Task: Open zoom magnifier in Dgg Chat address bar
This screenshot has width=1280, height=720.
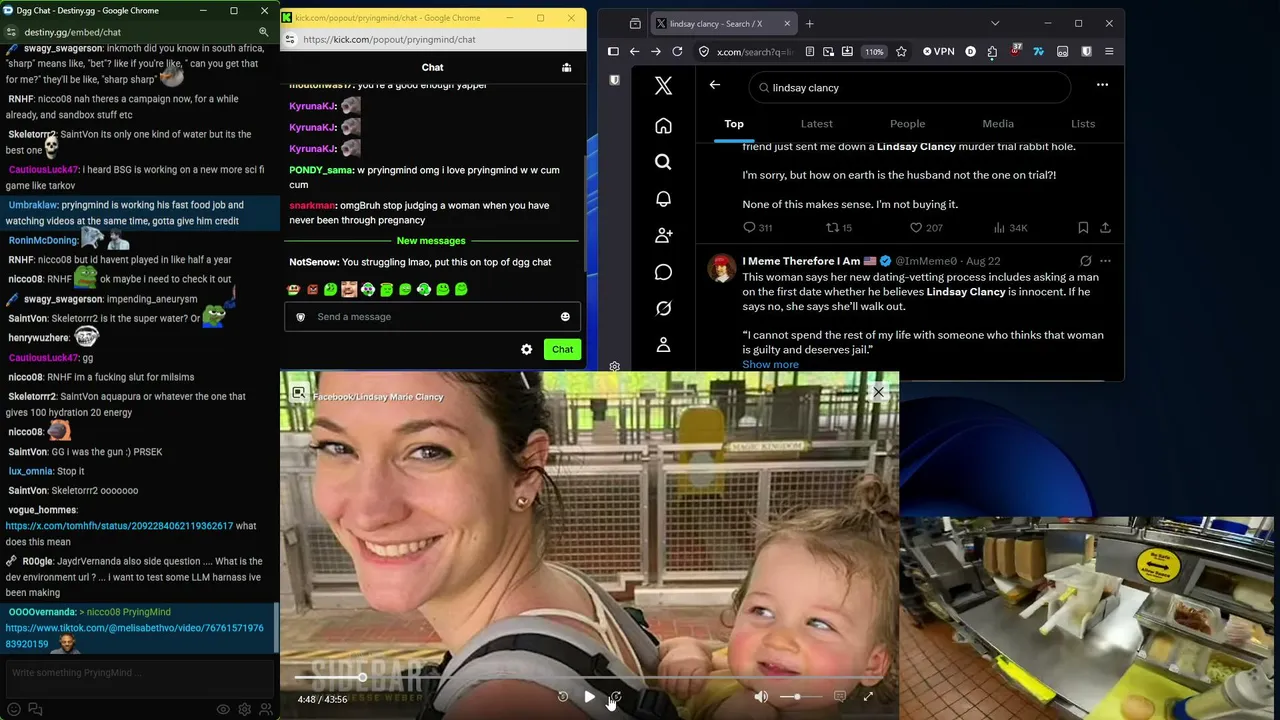Action: [x=264, y=32]
